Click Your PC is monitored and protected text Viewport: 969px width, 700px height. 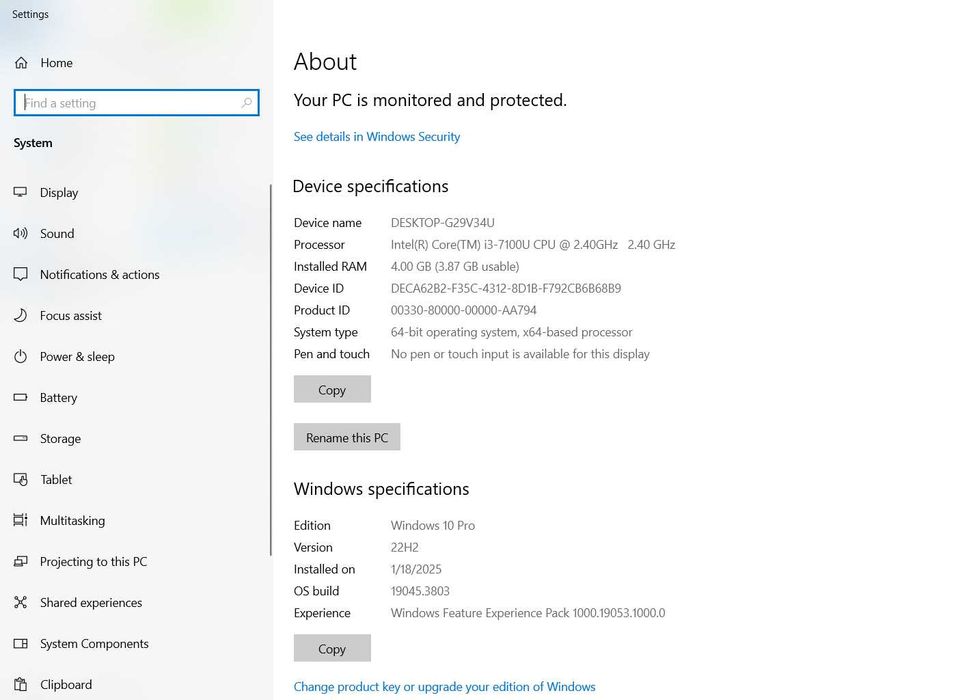coord(430,100)
